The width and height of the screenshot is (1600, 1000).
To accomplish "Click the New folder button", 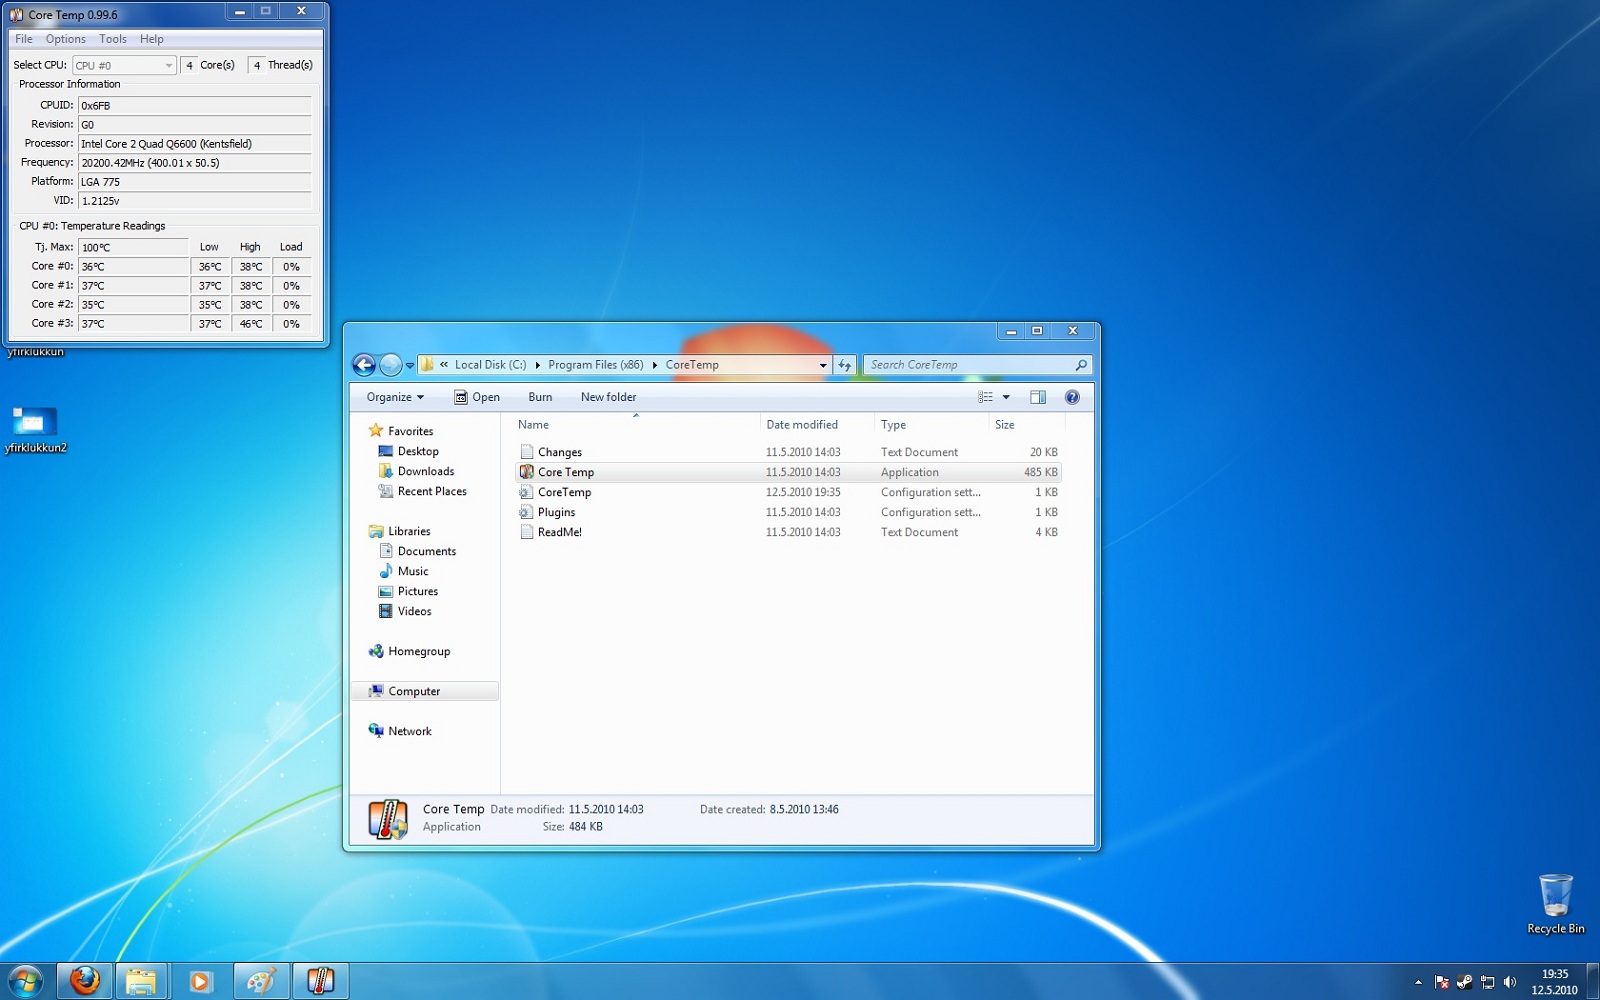I will click(x=608, y=397).
